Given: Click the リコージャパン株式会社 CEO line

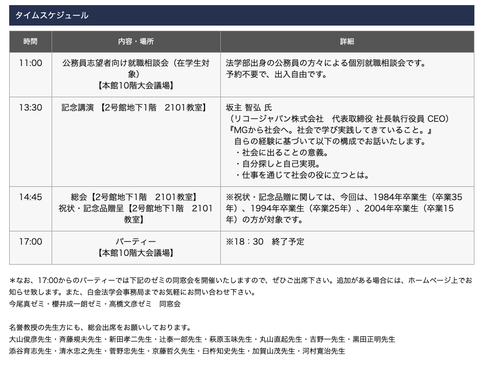Looking at the screenshot, I should 338,119.
